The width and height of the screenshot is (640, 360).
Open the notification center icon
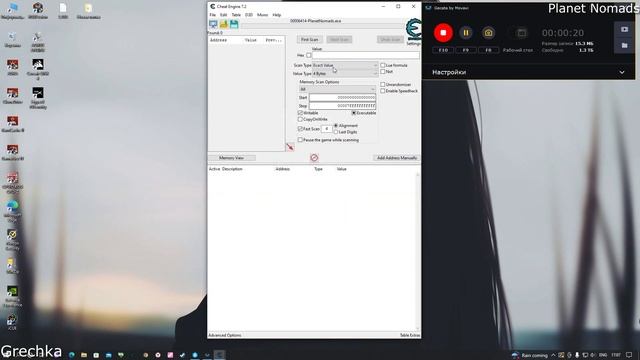[x=629, y=355]
